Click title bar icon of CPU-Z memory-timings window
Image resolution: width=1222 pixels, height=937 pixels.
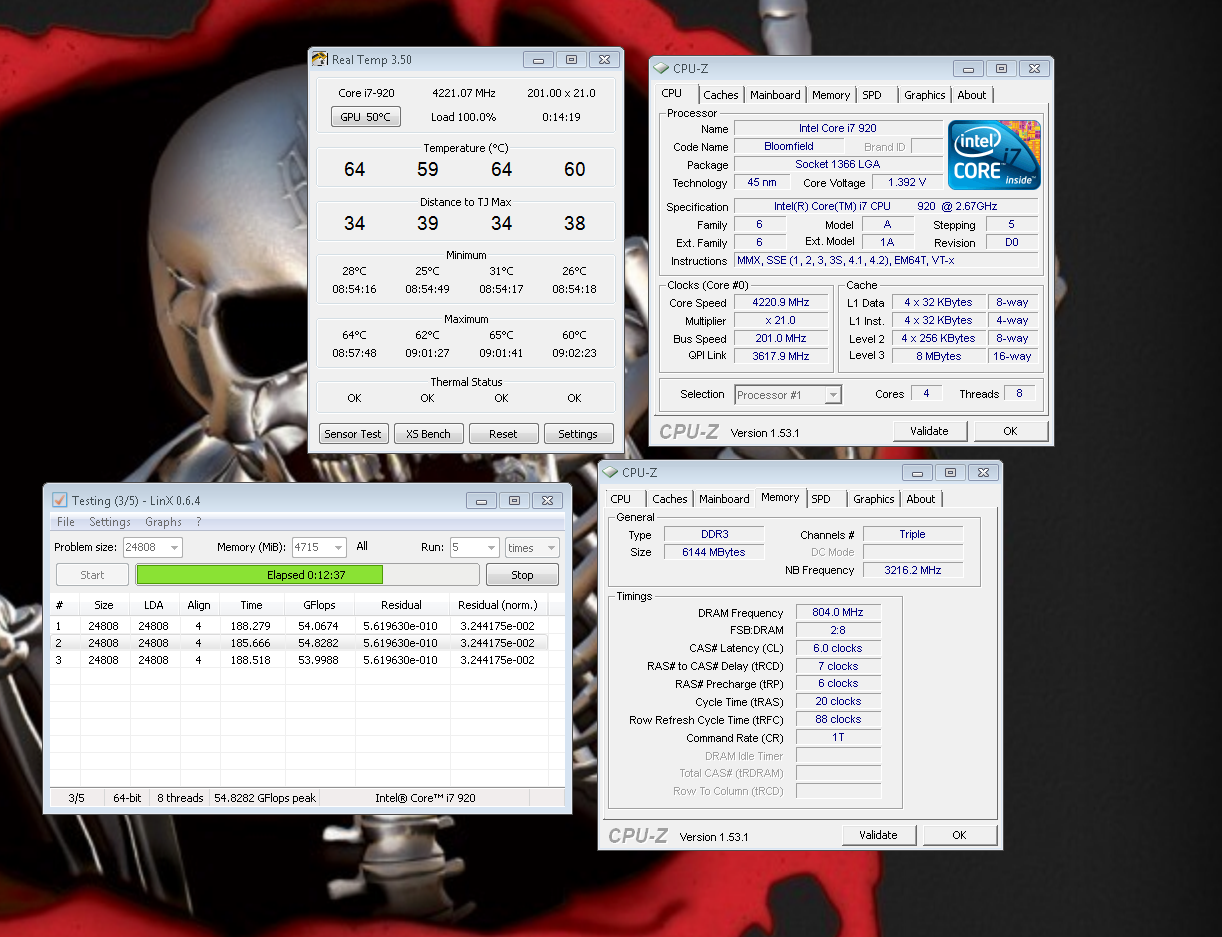coord(610,473)
